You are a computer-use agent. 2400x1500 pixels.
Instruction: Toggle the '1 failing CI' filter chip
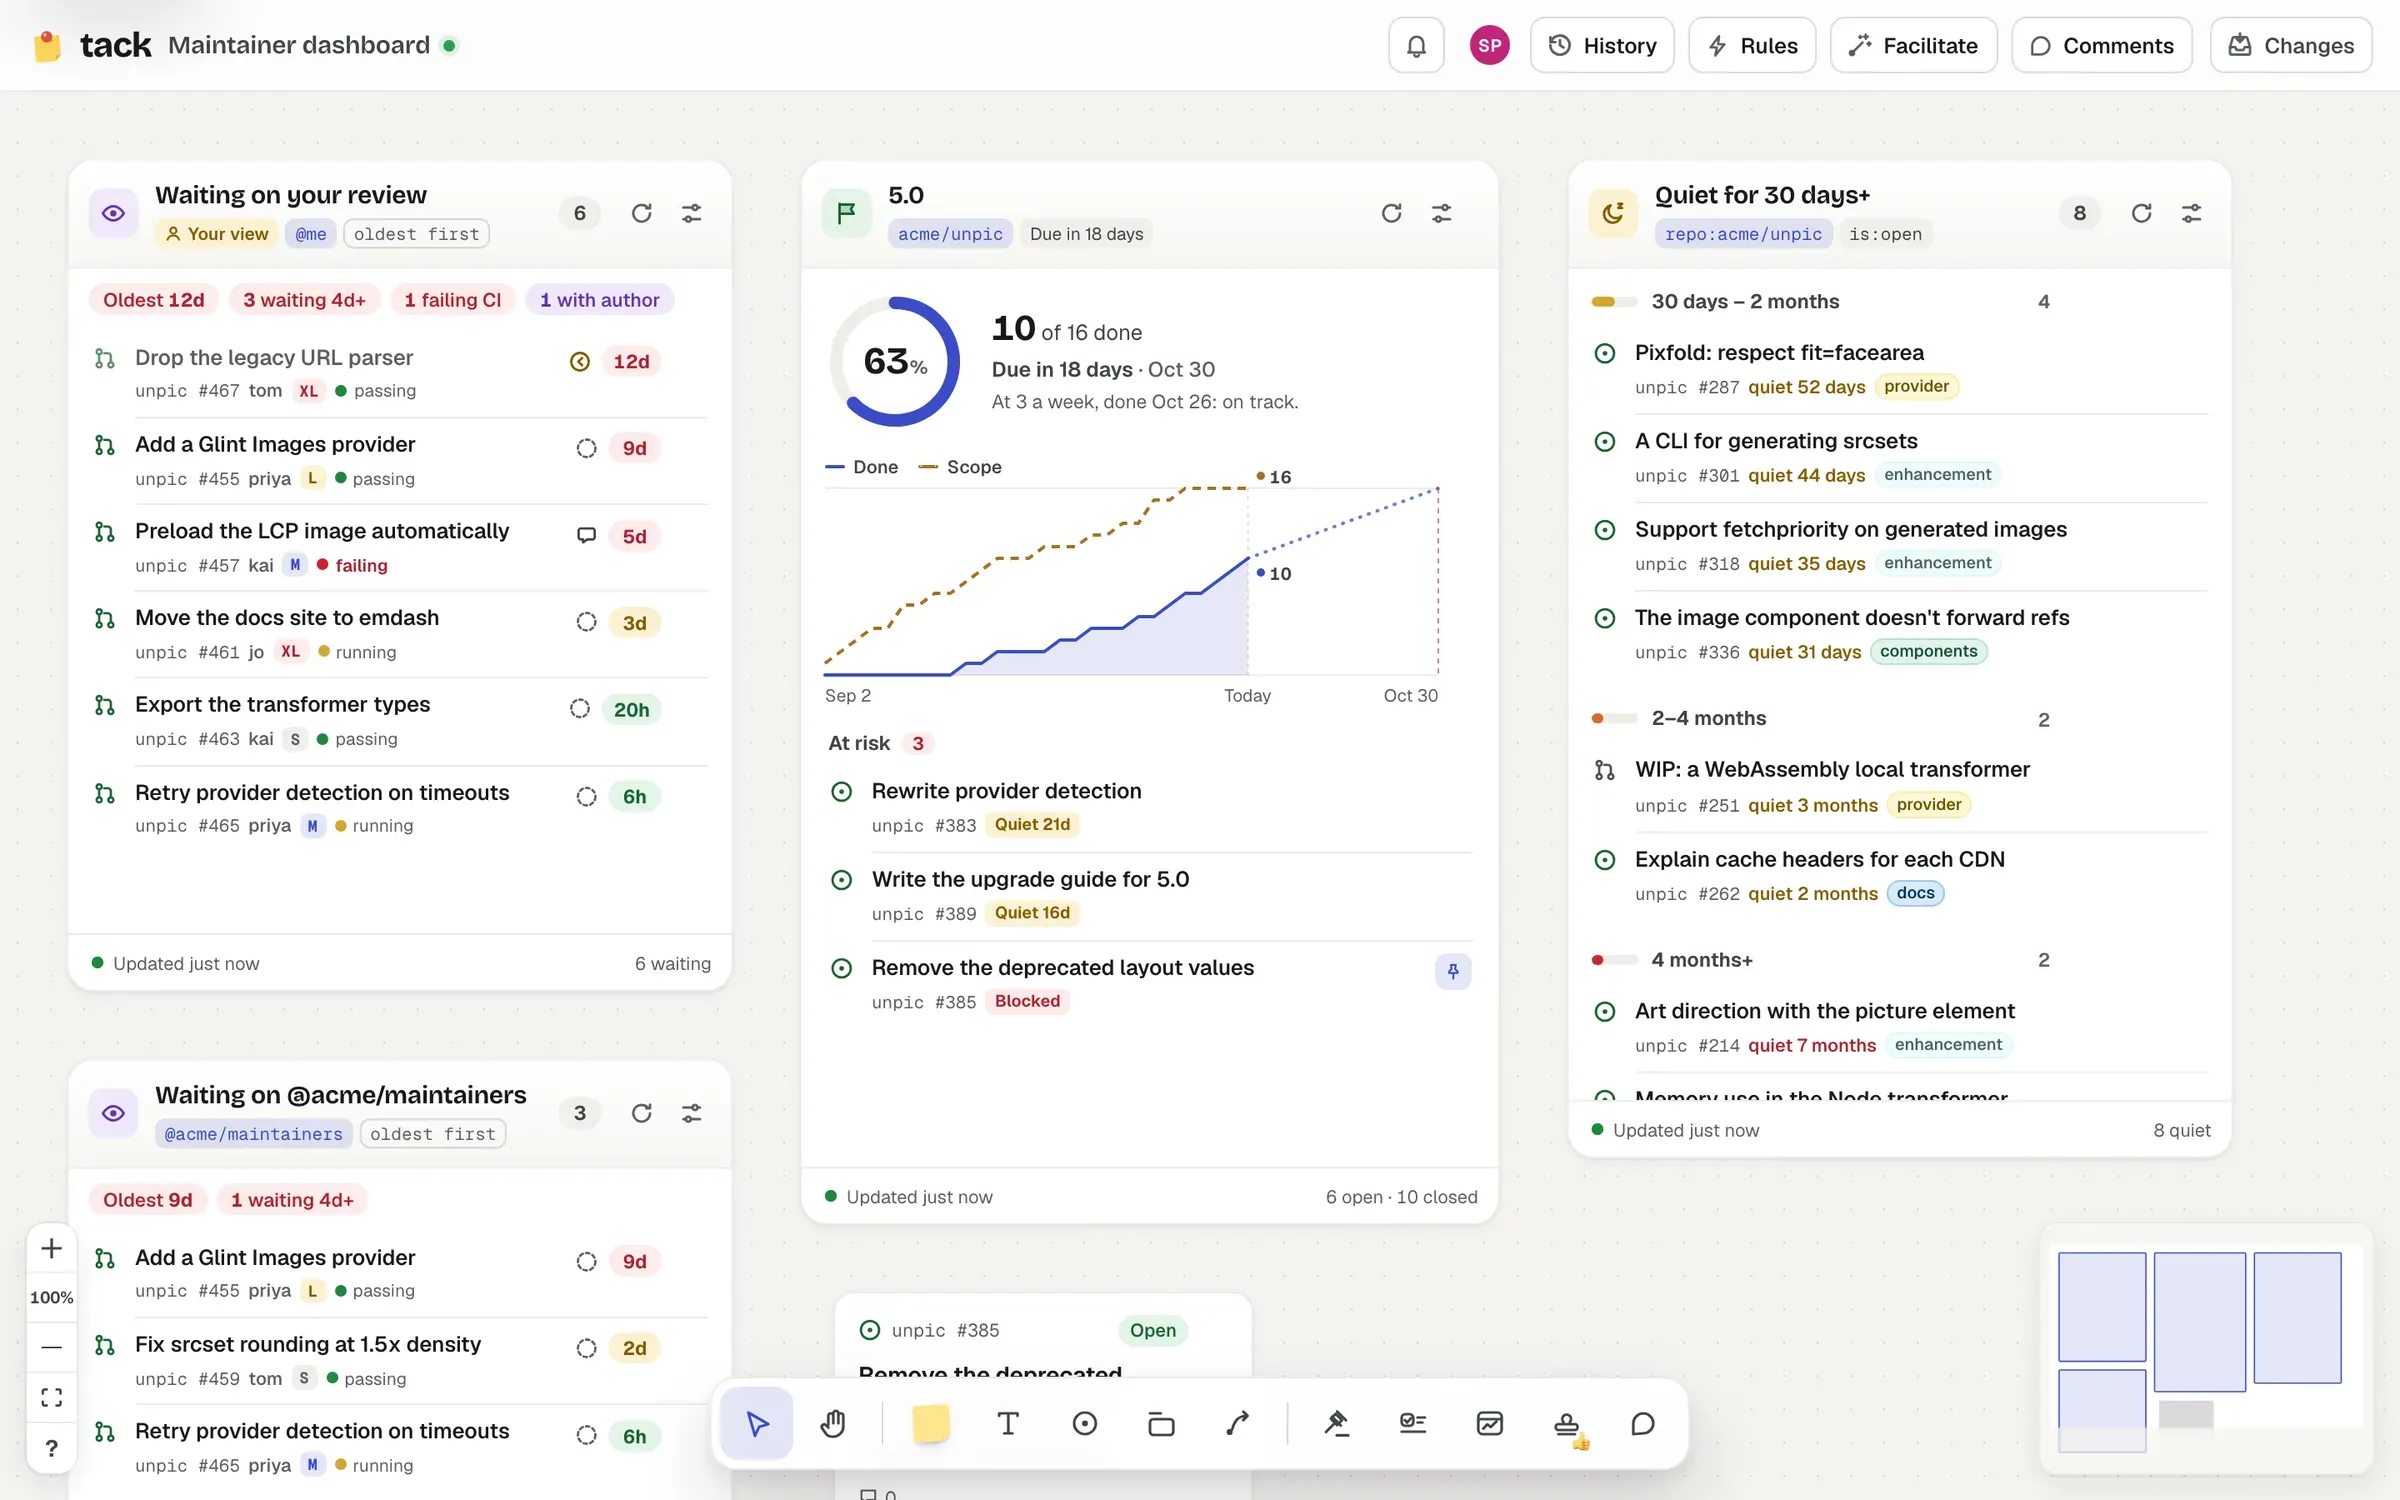(452, 300)
